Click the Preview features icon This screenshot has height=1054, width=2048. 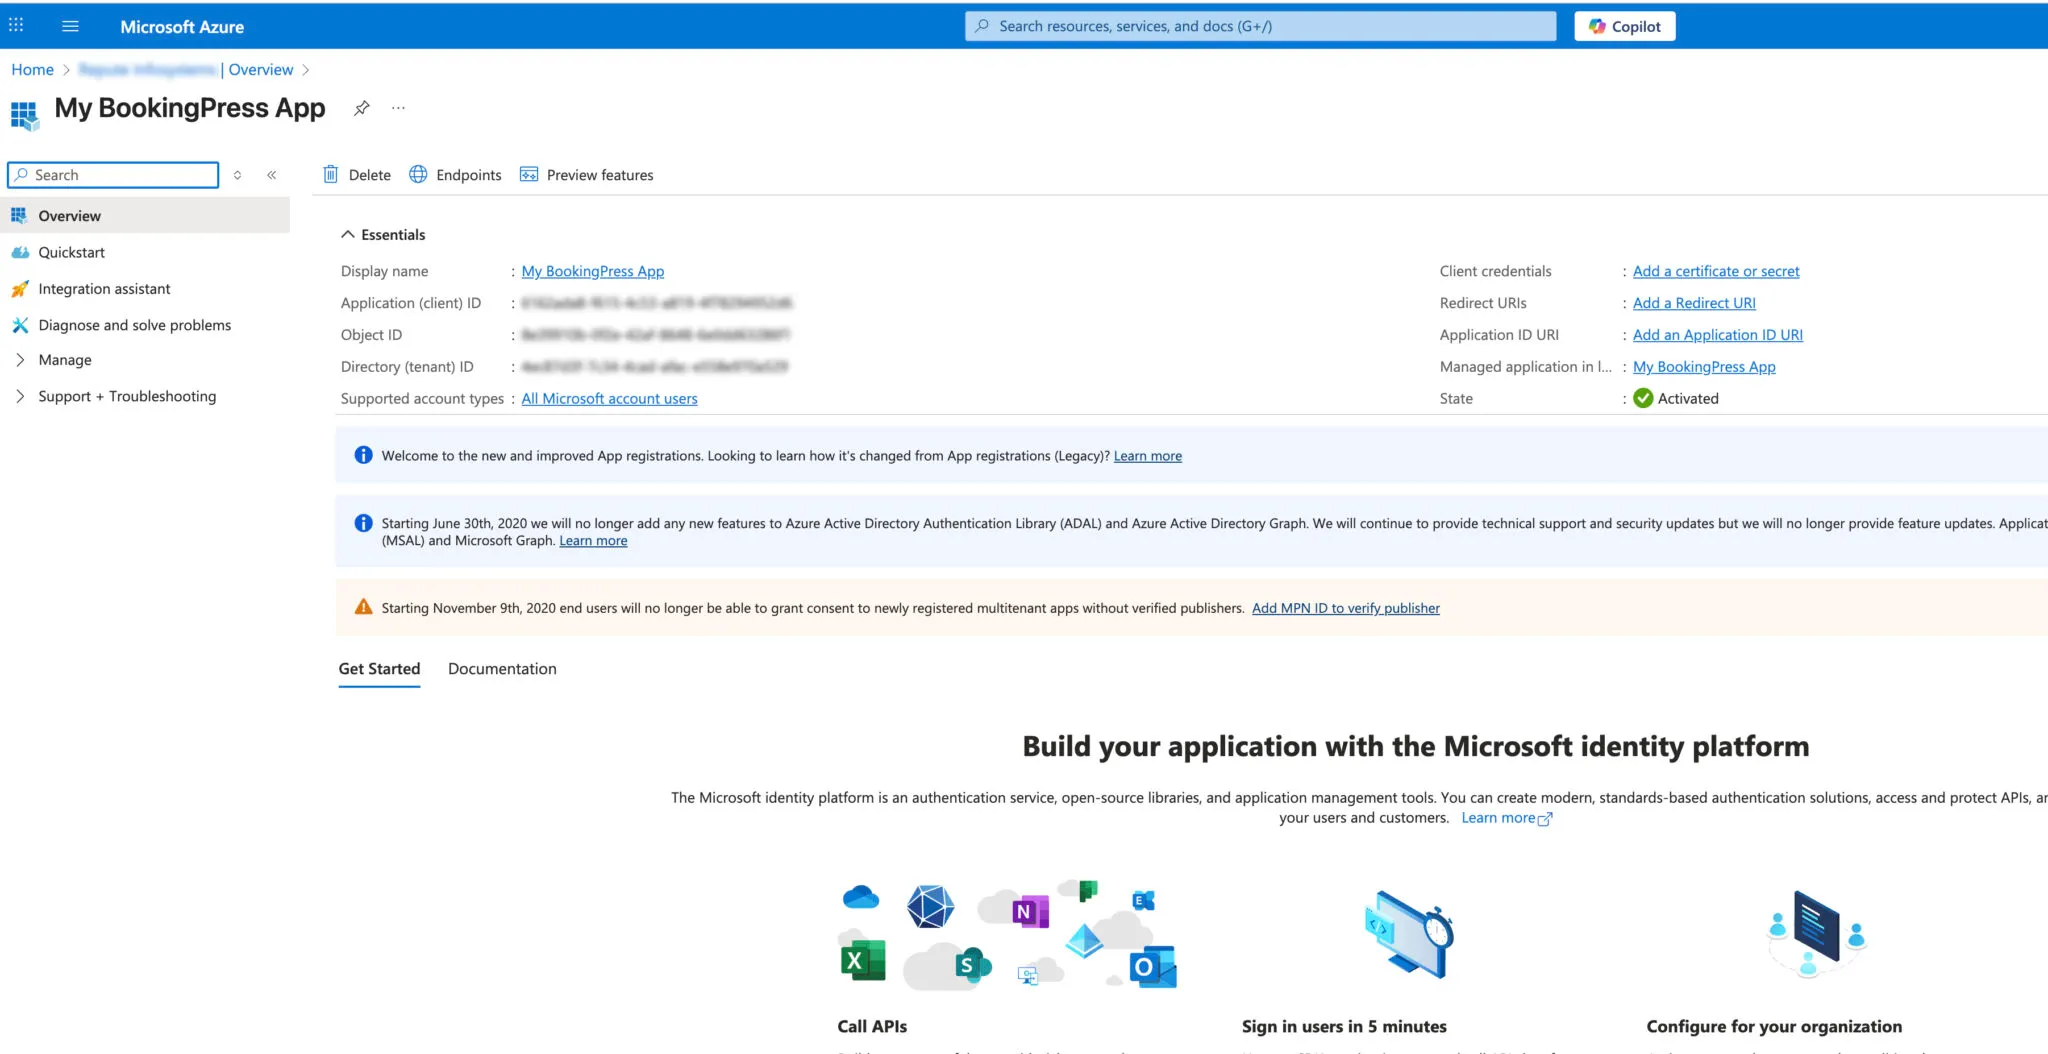click(529, 174)
